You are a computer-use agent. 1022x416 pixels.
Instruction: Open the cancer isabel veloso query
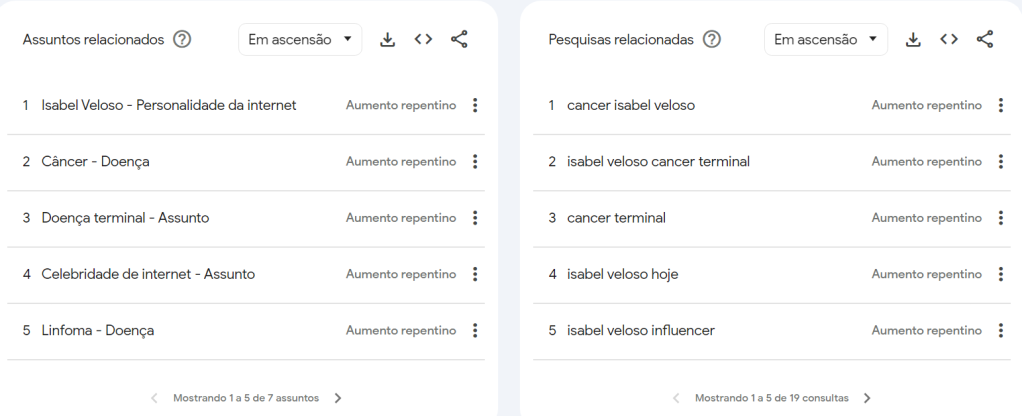pyautogui.click(x=630, y=105)
